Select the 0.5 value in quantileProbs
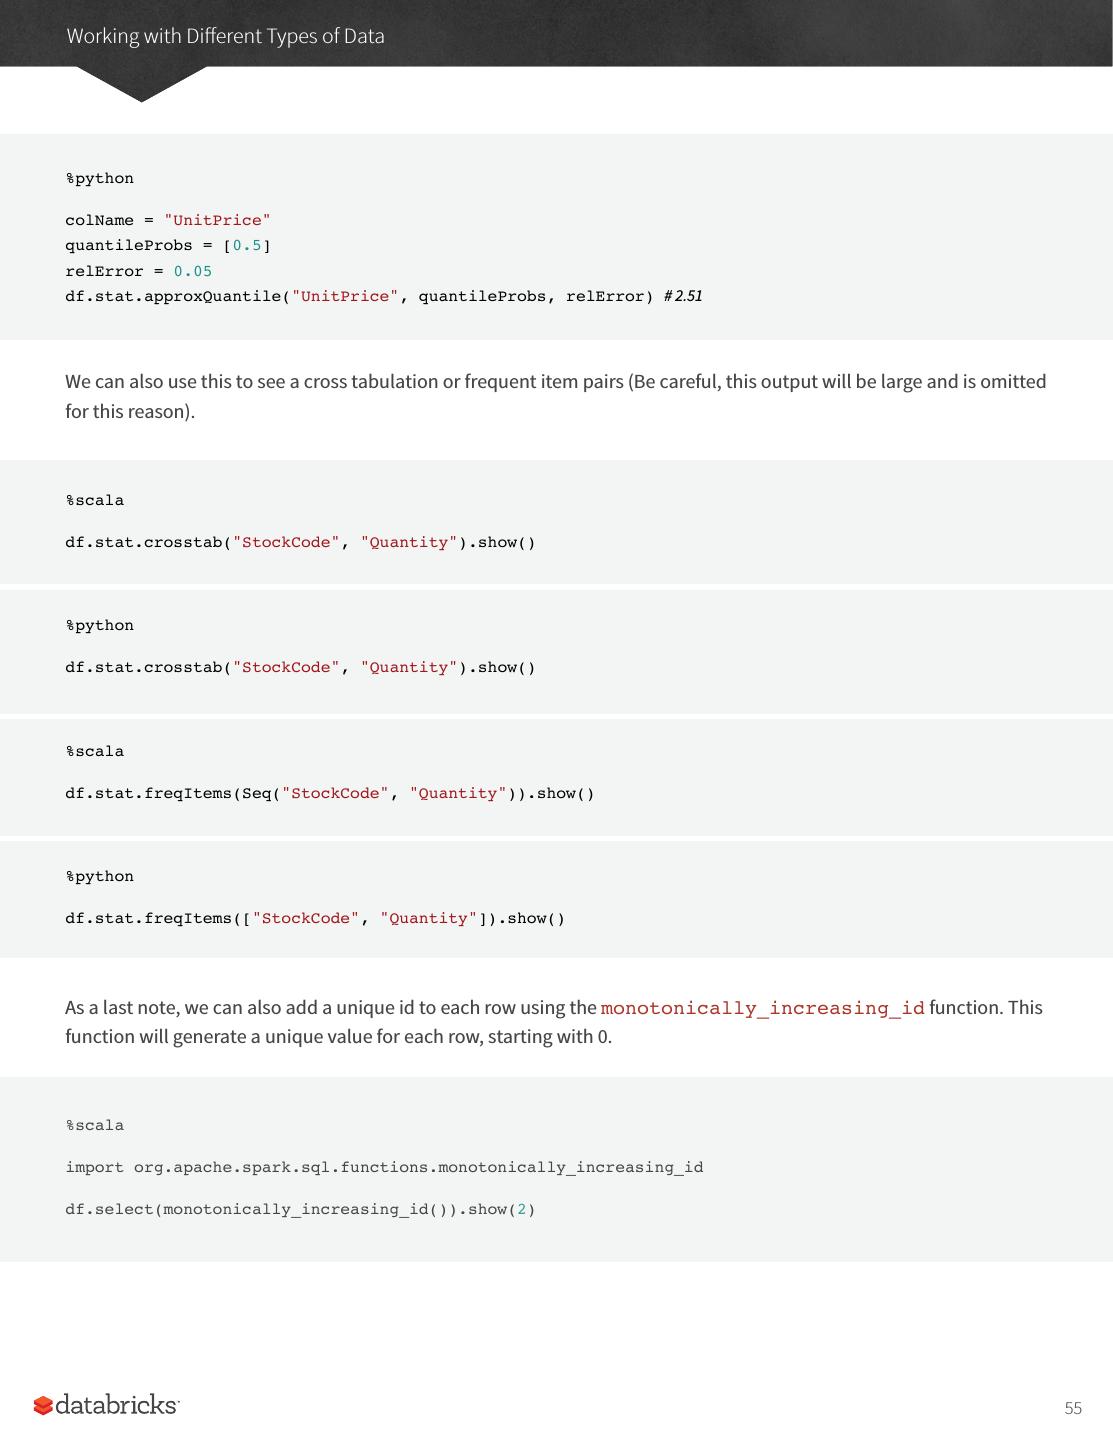1113x1440 pixels. point(246,246)
